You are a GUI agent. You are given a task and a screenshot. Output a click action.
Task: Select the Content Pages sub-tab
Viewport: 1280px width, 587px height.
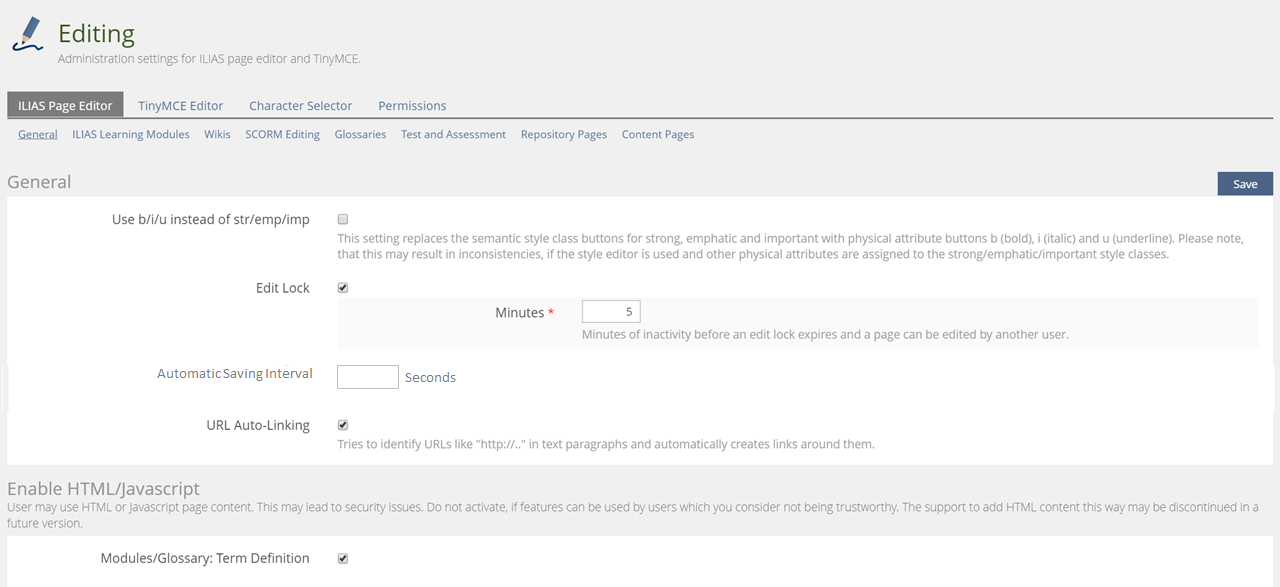657,134
